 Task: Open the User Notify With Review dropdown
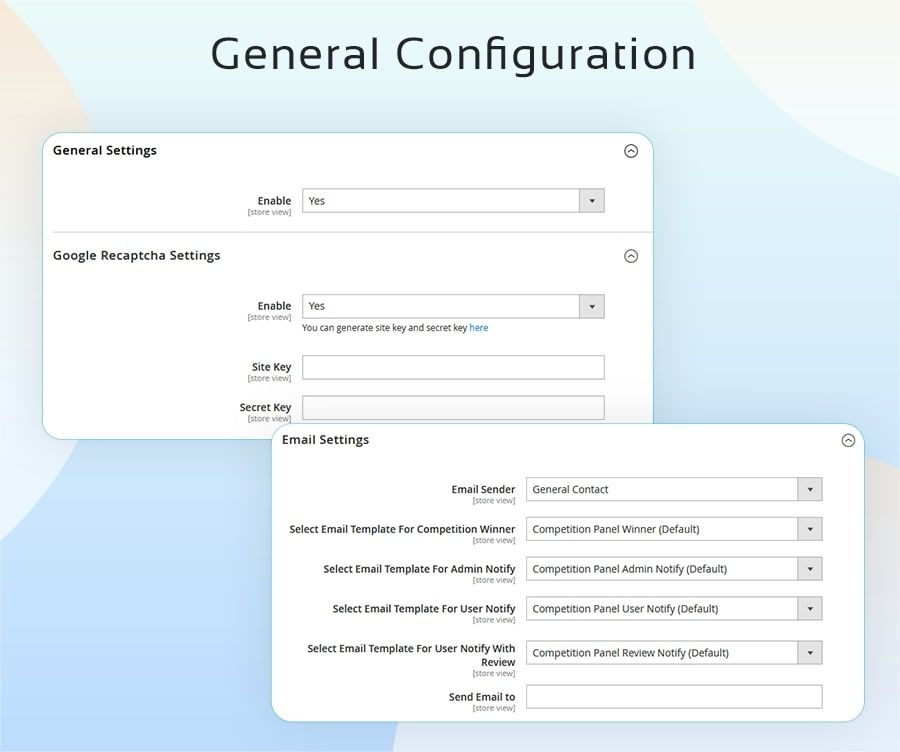tap(674, 653)
